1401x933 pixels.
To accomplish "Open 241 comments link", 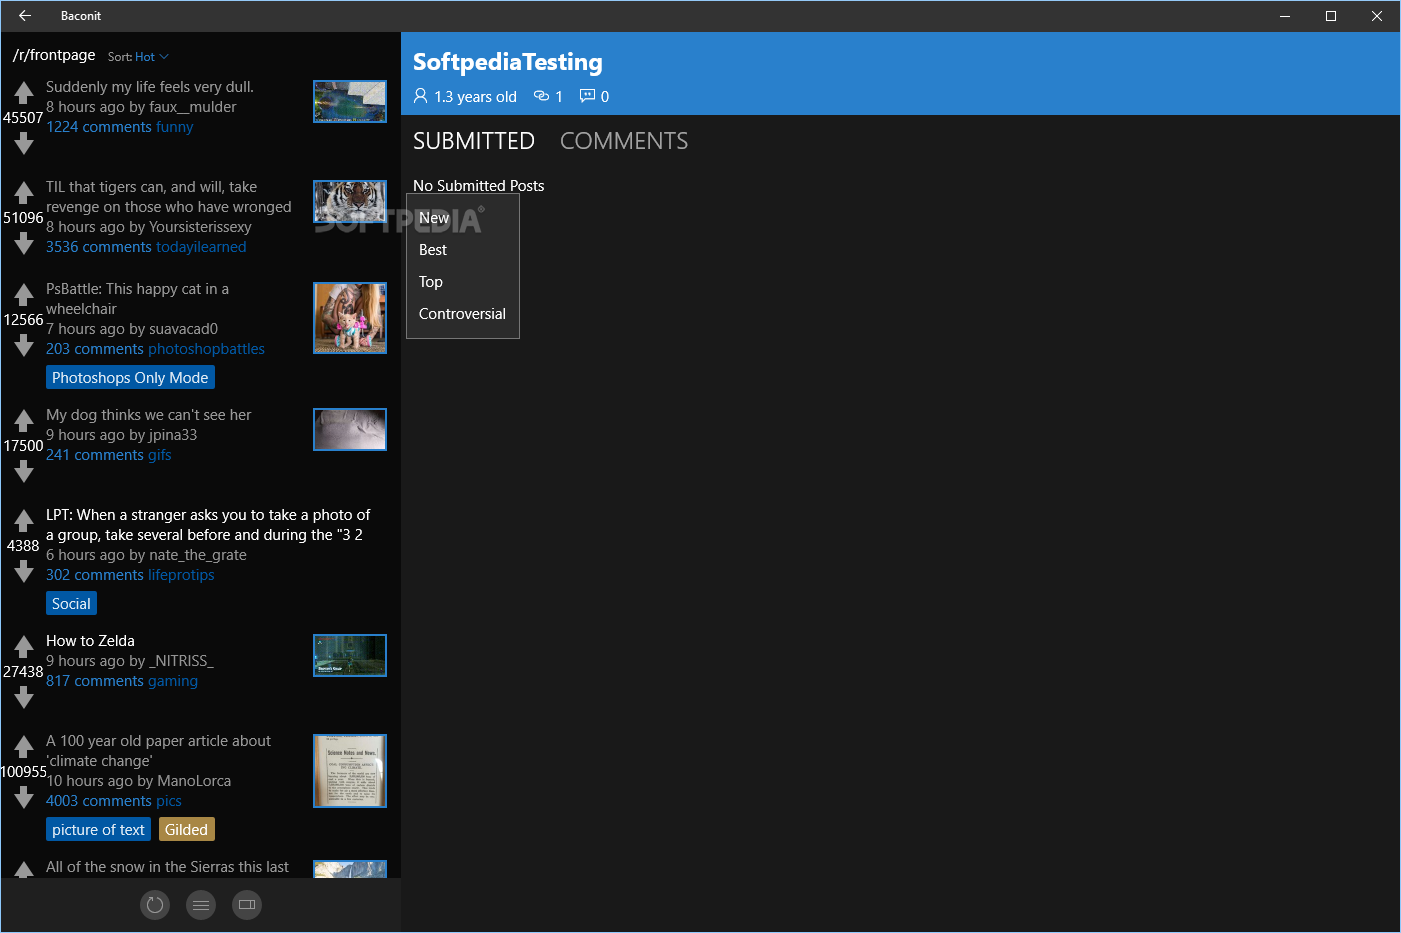I will coord(95,455).
